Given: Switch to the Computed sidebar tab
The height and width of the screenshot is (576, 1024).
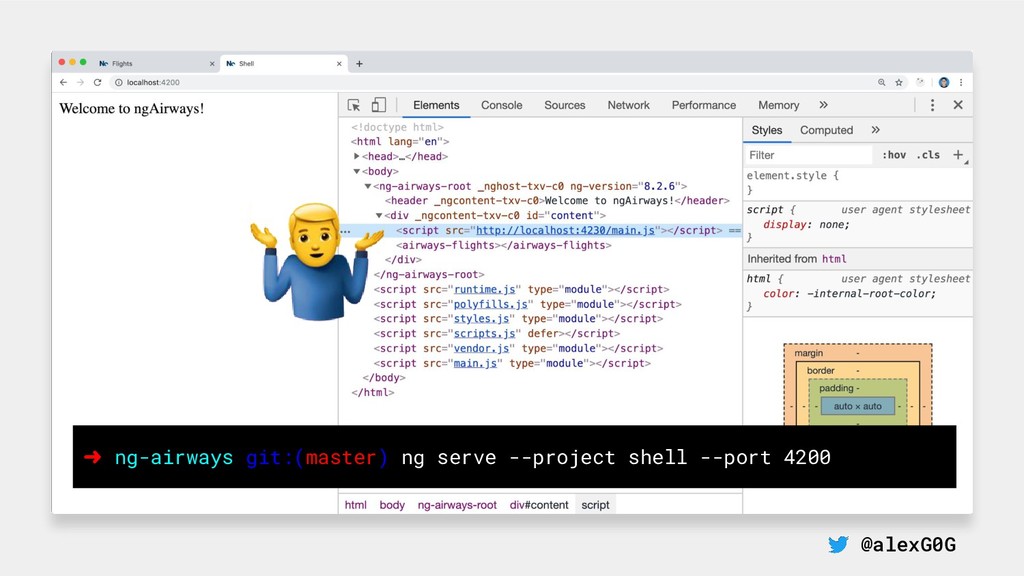Looking at the screenshot, I should pos(826,130).
